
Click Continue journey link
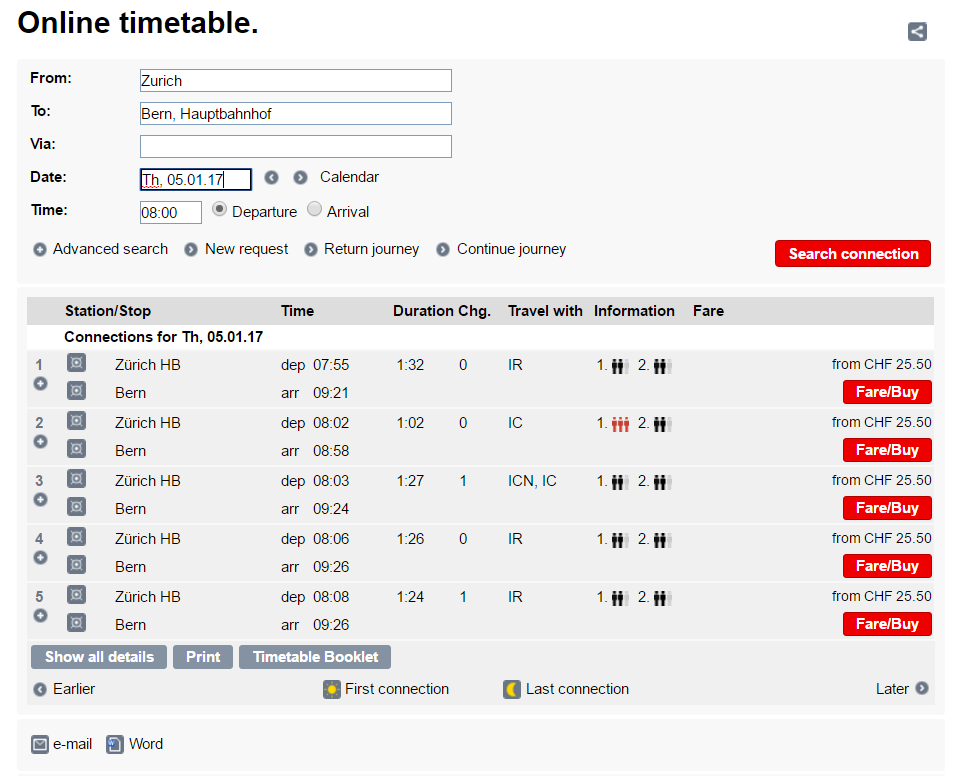point(501,249)
